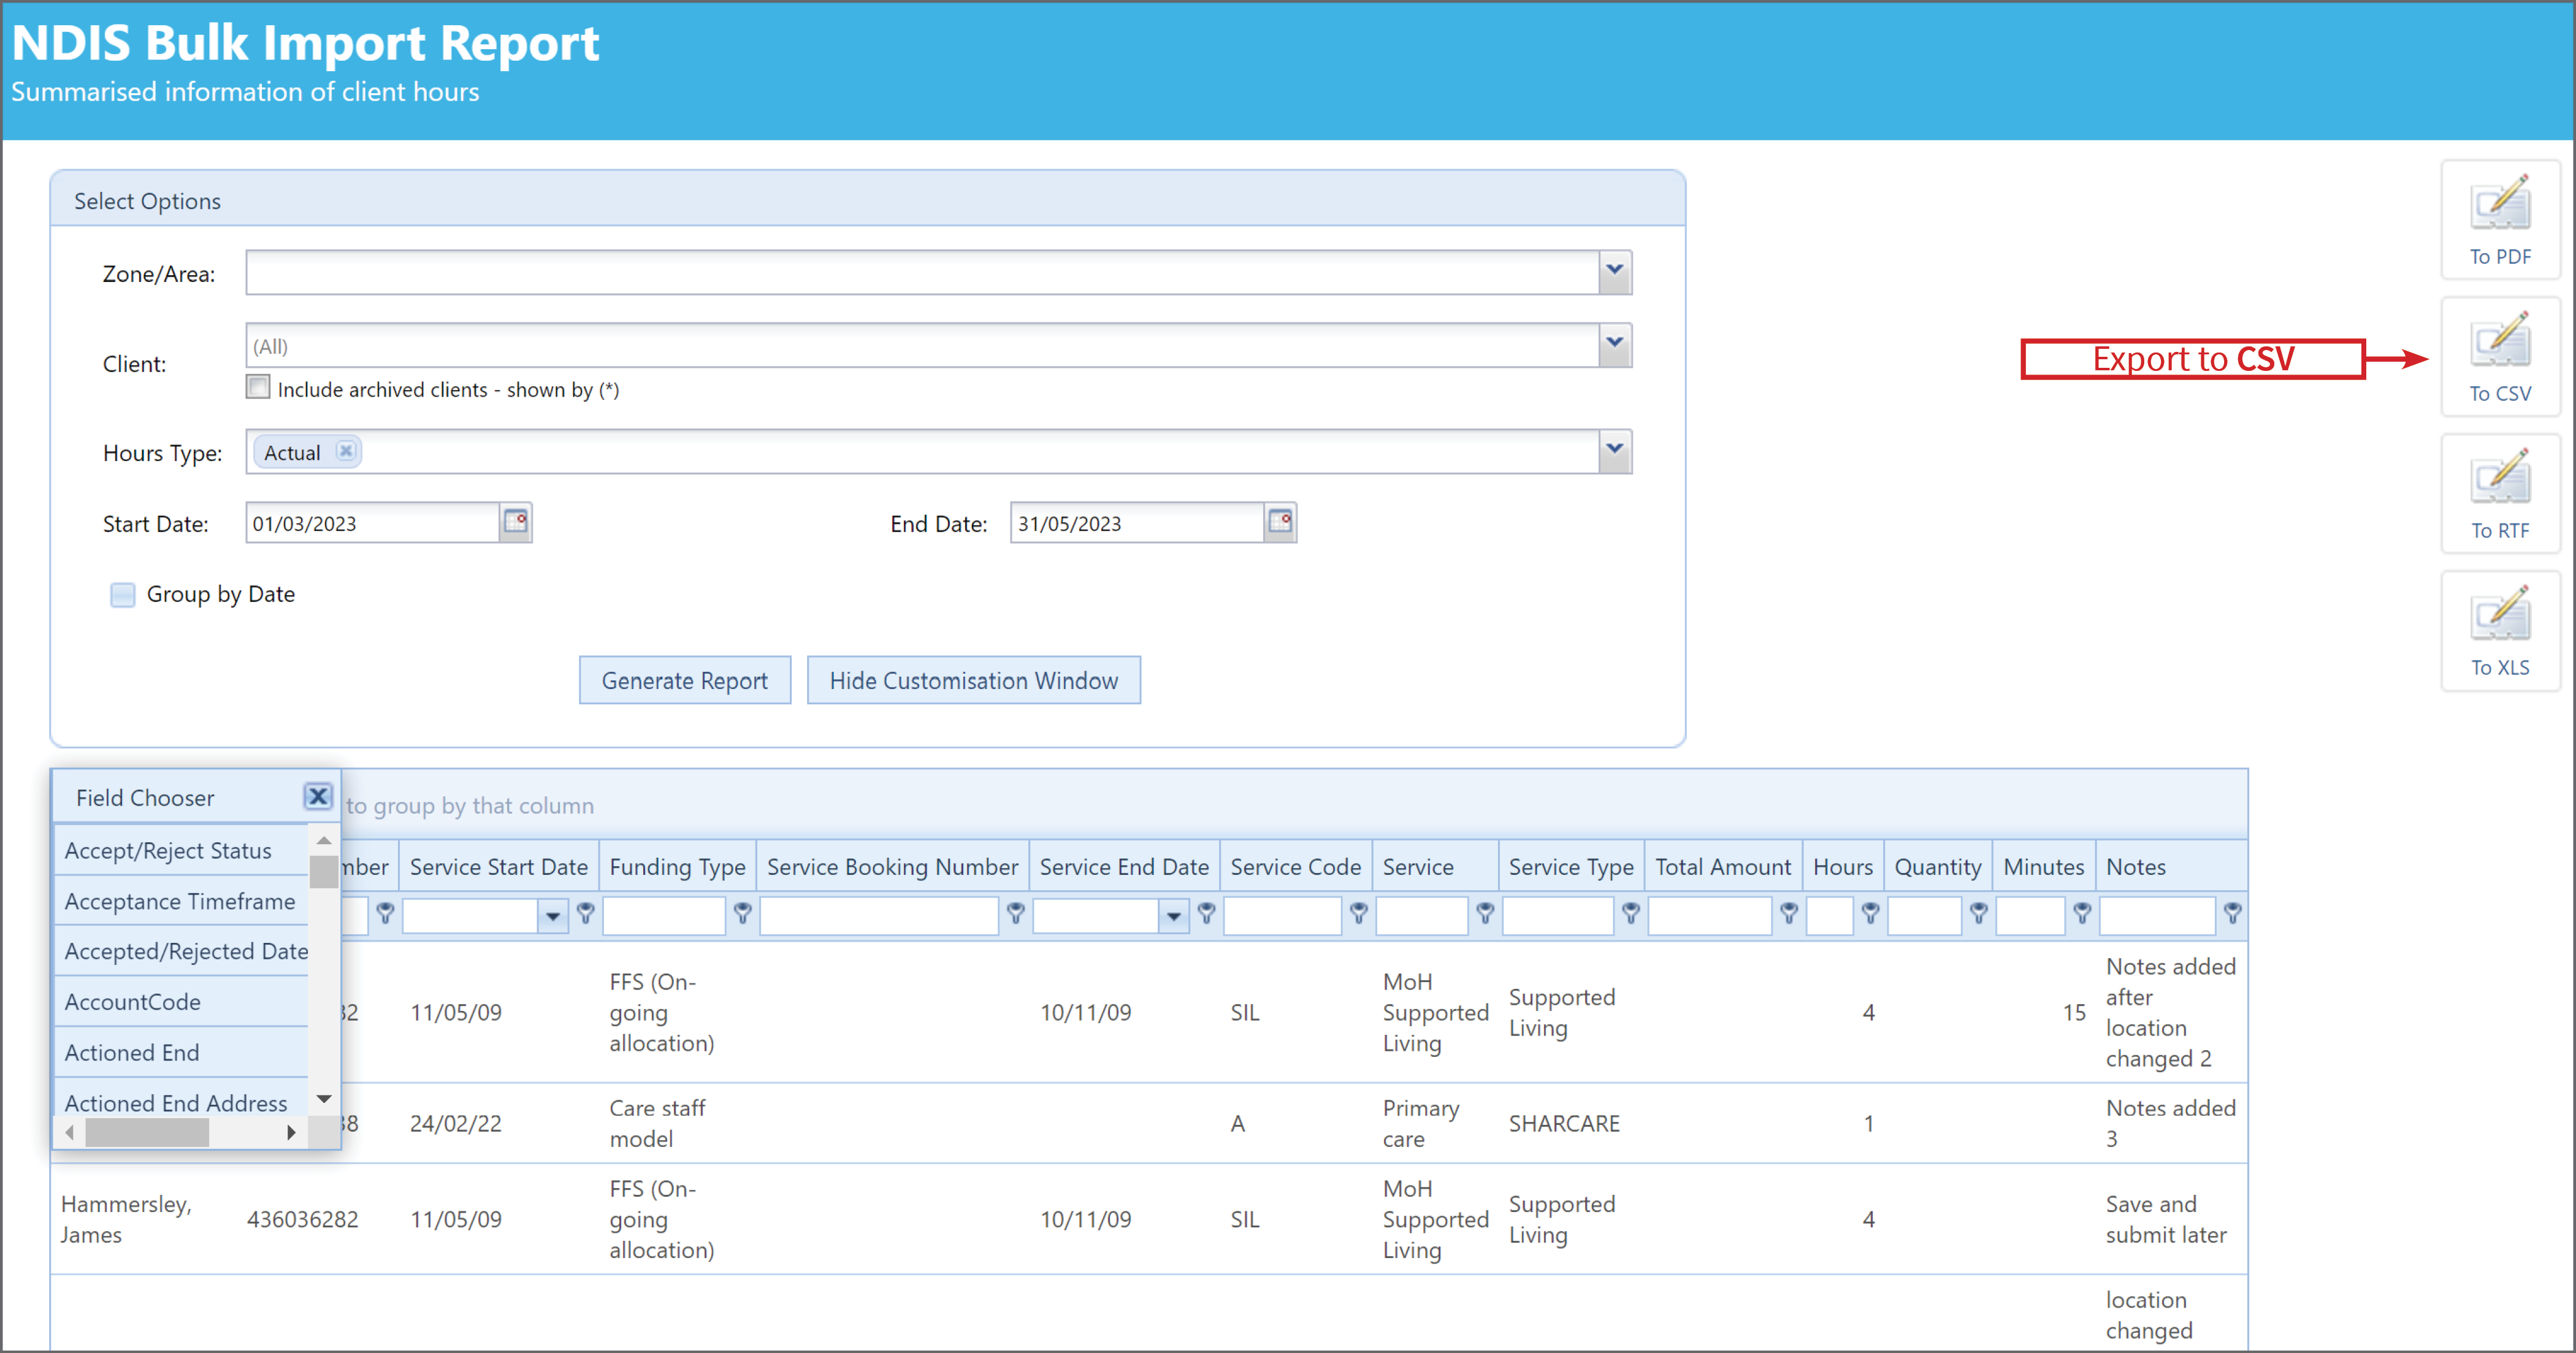The image size is (2576, 1353).
Task: Close the Field Chooser panel
Action: pyautogui.click(x=318, y=796)
